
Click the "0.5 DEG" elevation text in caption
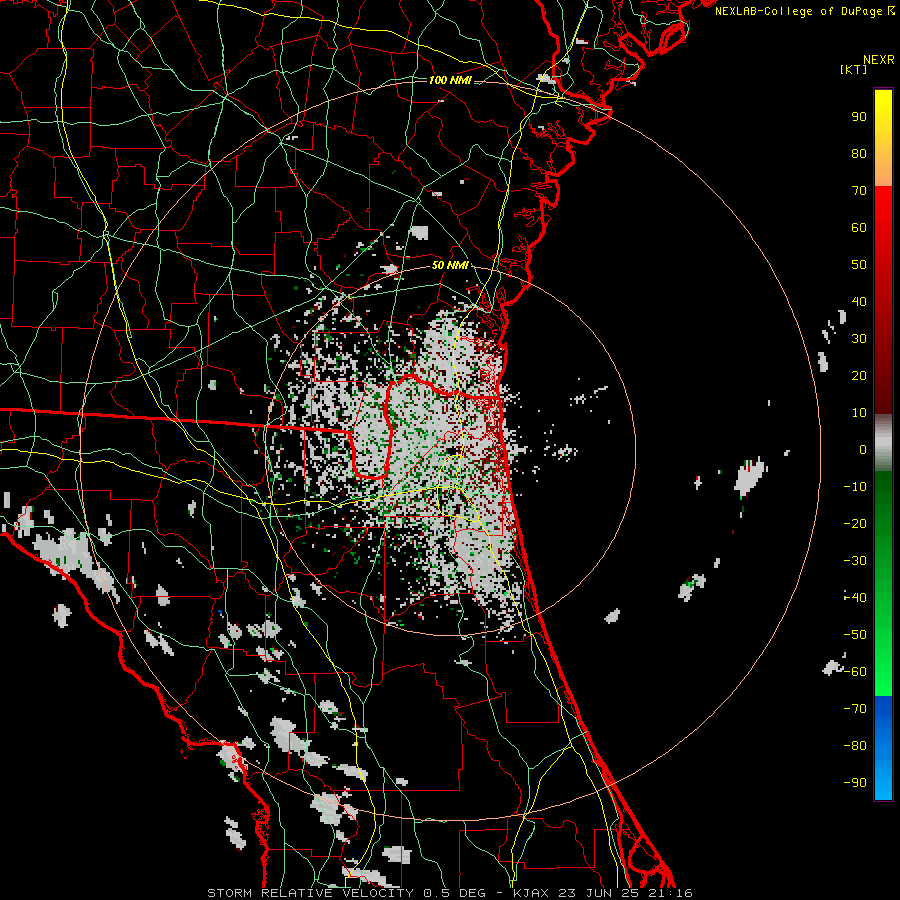coord(454,893)
